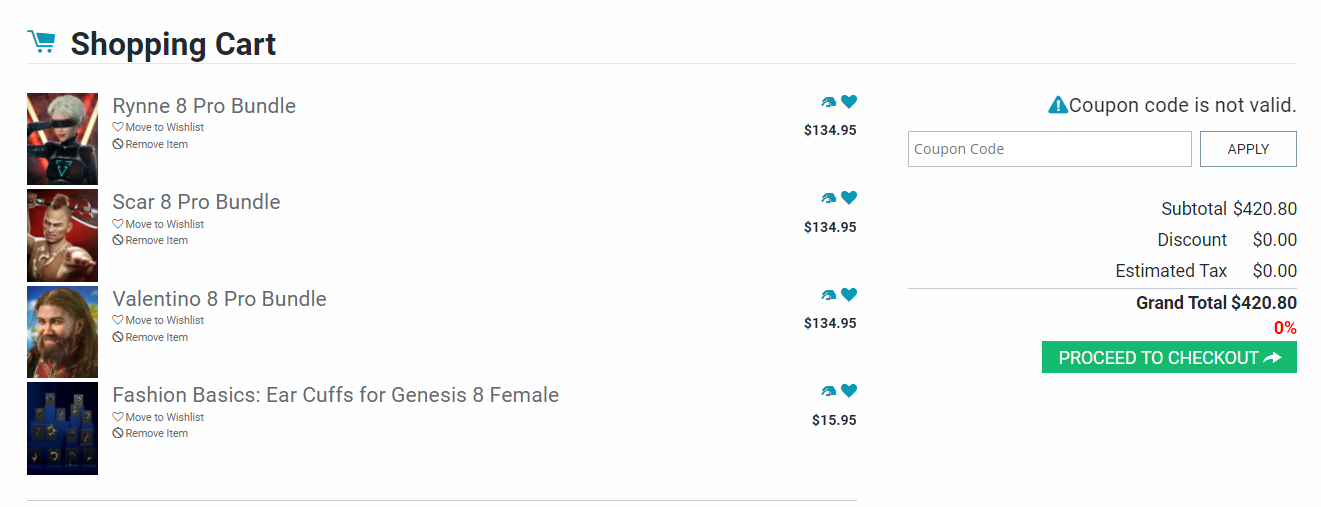Screen dimensions: 1321x507
Task: Click heart icon for Rynne 8 Pro Bundle
Action: (x=849, y=101)
